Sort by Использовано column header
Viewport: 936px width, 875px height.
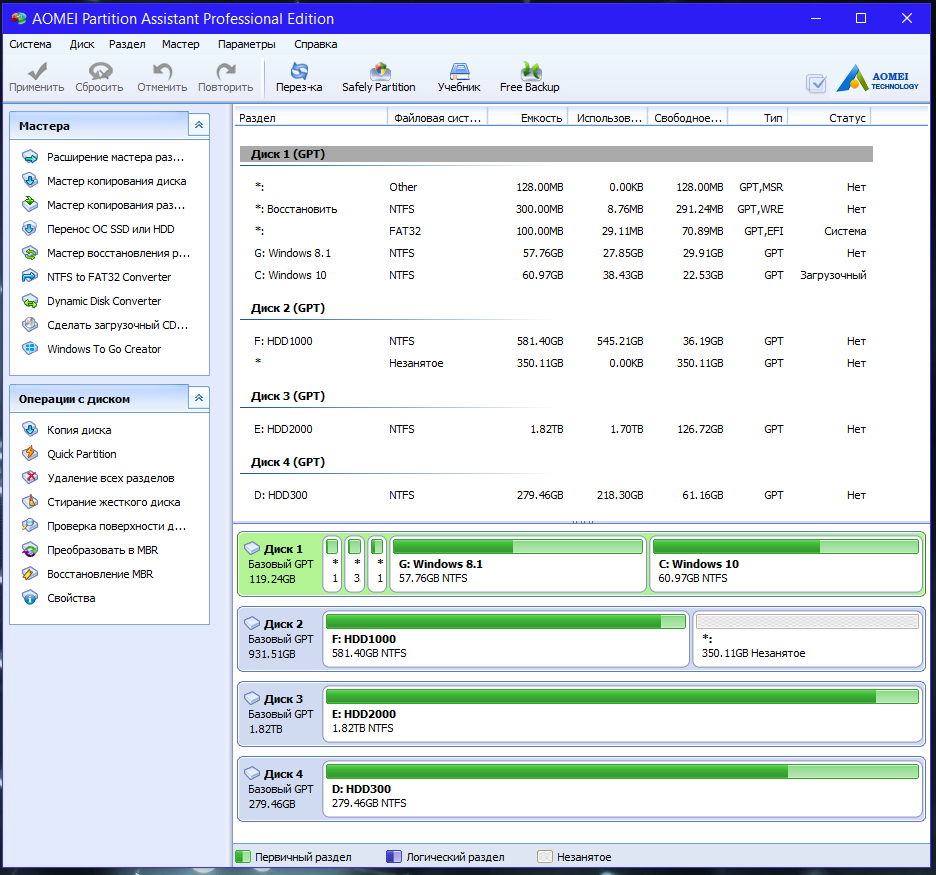608,118
